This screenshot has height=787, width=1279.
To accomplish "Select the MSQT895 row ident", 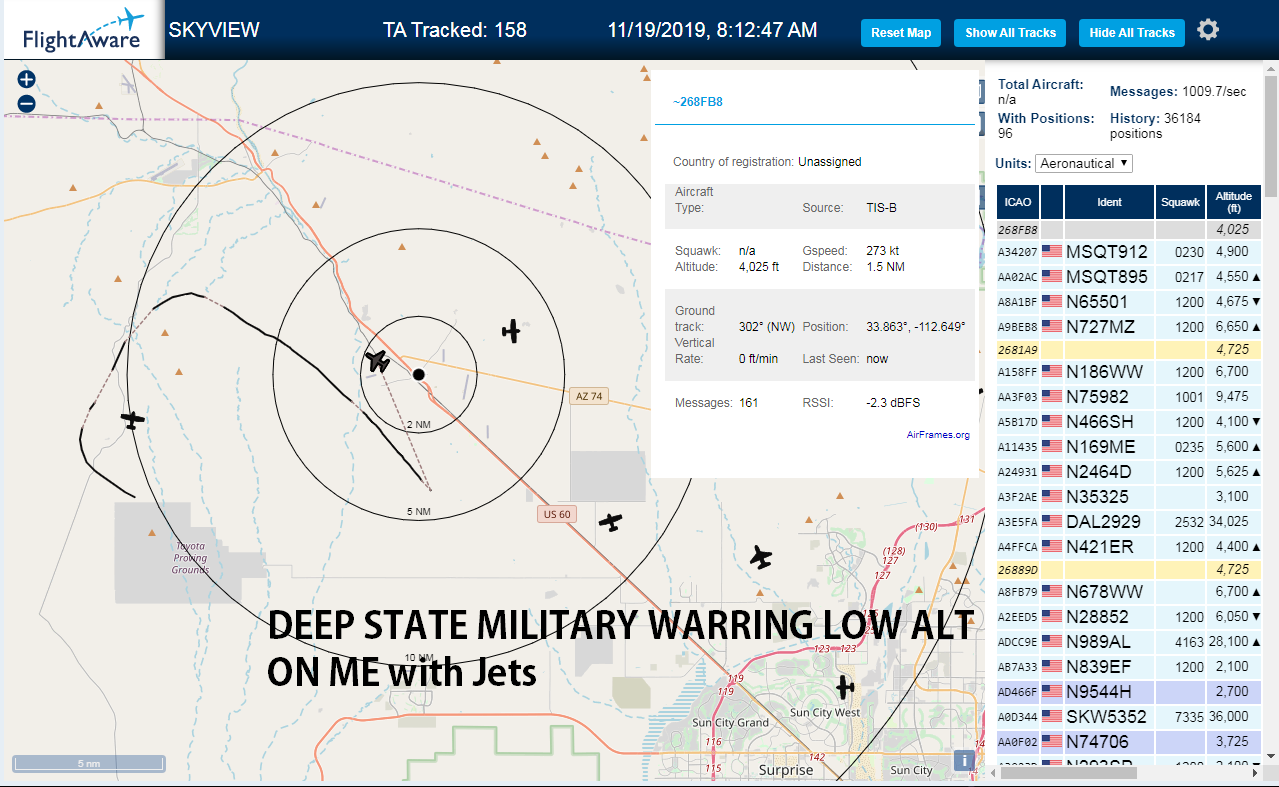I will click(x=1107, y=276).
